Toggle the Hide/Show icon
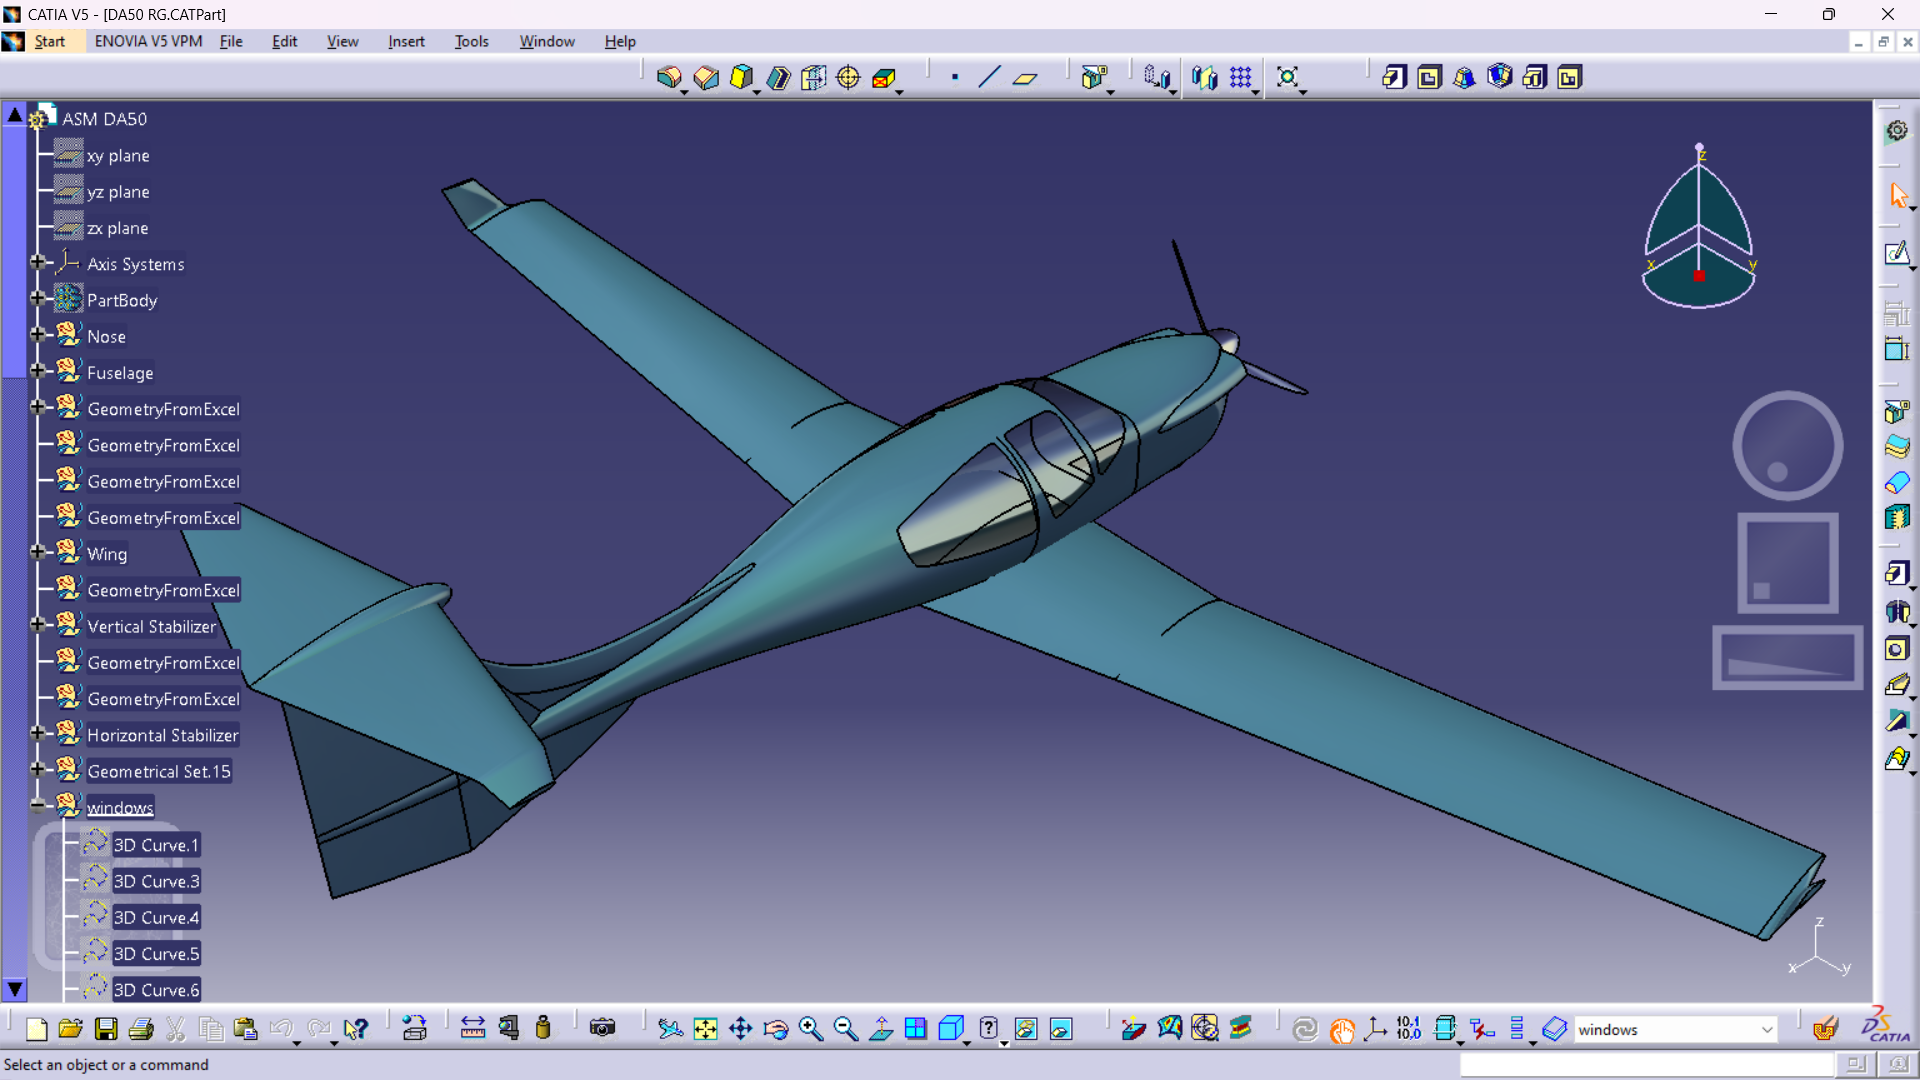The height and width of the screenshot is (1080, 1920). (x=1026, y=1029)
